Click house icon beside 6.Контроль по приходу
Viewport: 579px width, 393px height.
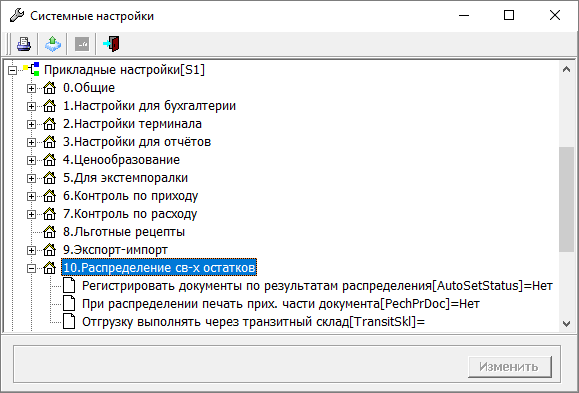coord(49,196)
